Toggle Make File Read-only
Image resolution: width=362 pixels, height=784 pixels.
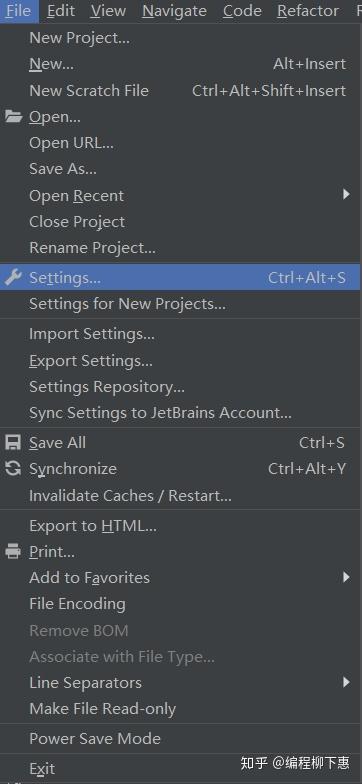point(180,708)
